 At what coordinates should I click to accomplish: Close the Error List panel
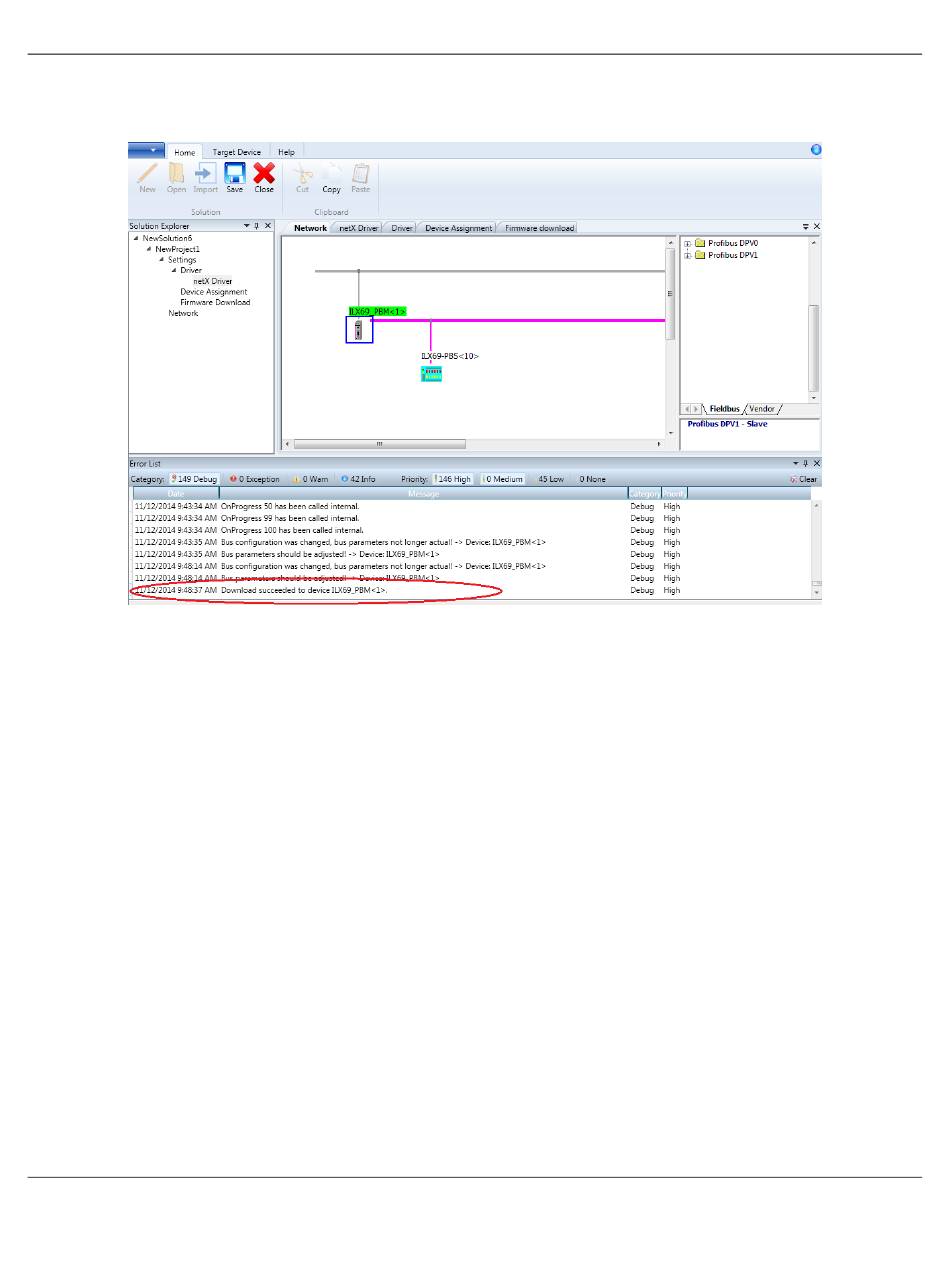pyautogui.click(x=816, y=464)
